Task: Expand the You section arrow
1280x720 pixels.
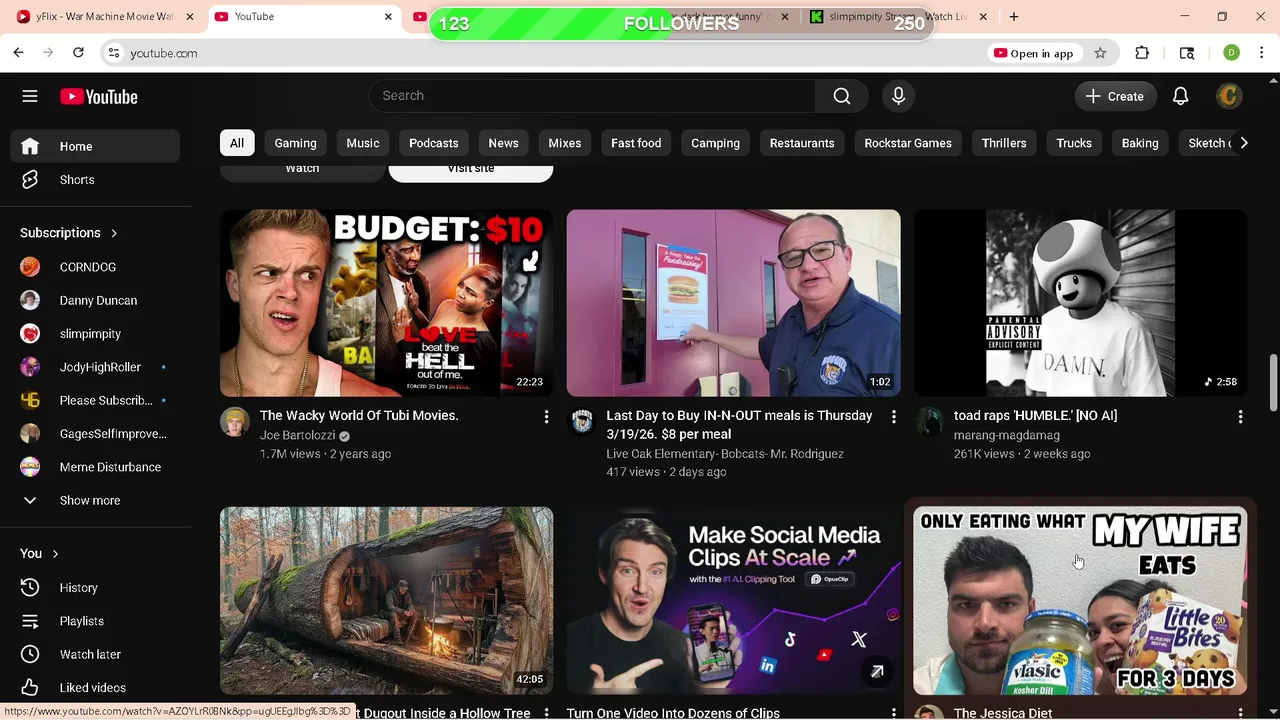Action: (55, 554)
